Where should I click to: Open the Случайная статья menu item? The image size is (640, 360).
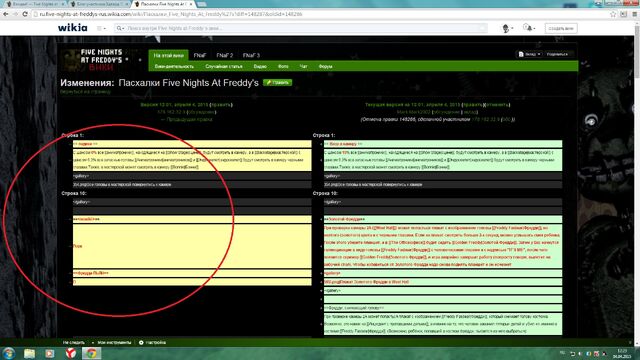(x=224, y=66)
